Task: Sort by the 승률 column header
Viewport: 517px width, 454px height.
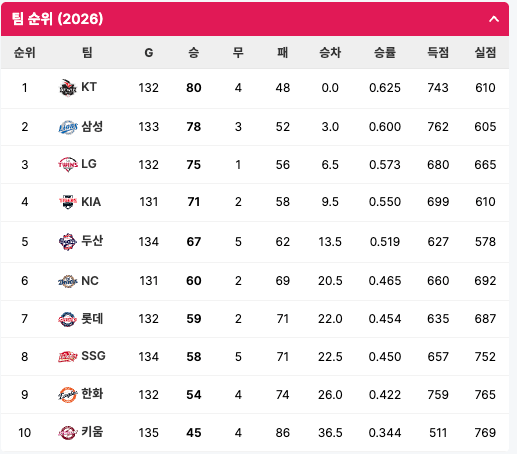Action: pos(385,53)
